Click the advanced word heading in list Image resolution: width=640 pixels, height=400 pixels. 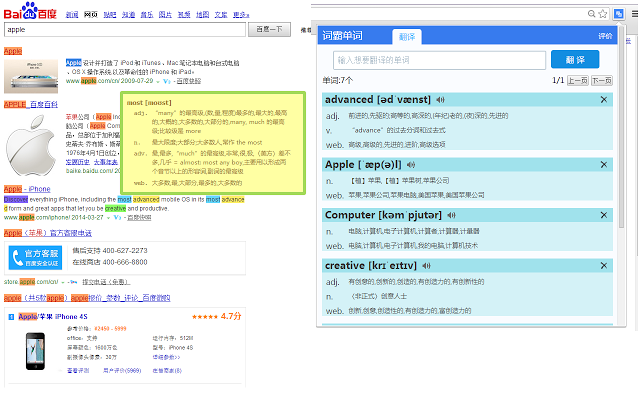[378, 100]
